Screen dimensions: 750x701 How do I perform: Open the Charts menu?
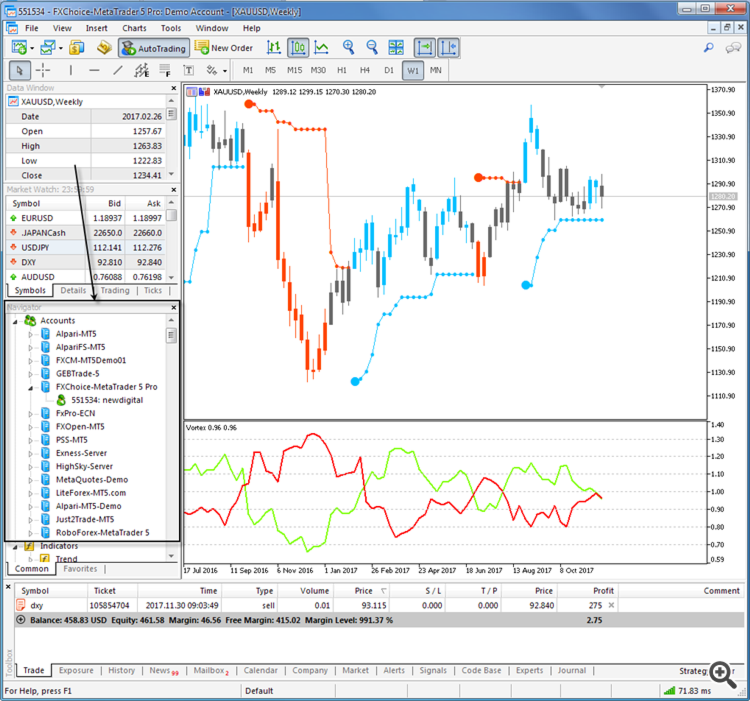[134, 28]
